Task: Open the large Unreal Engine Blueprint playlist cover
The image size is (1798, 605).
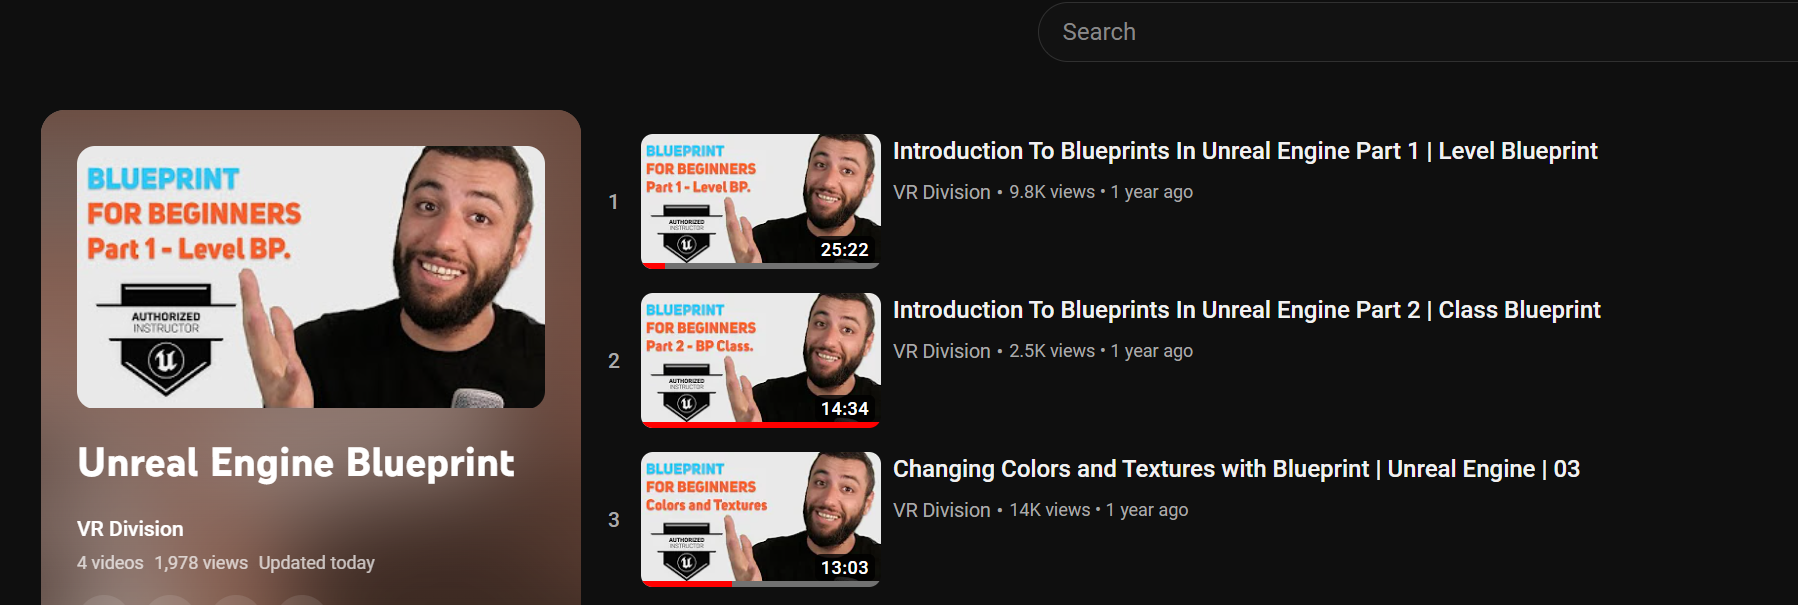Action: tap(311, 277)
